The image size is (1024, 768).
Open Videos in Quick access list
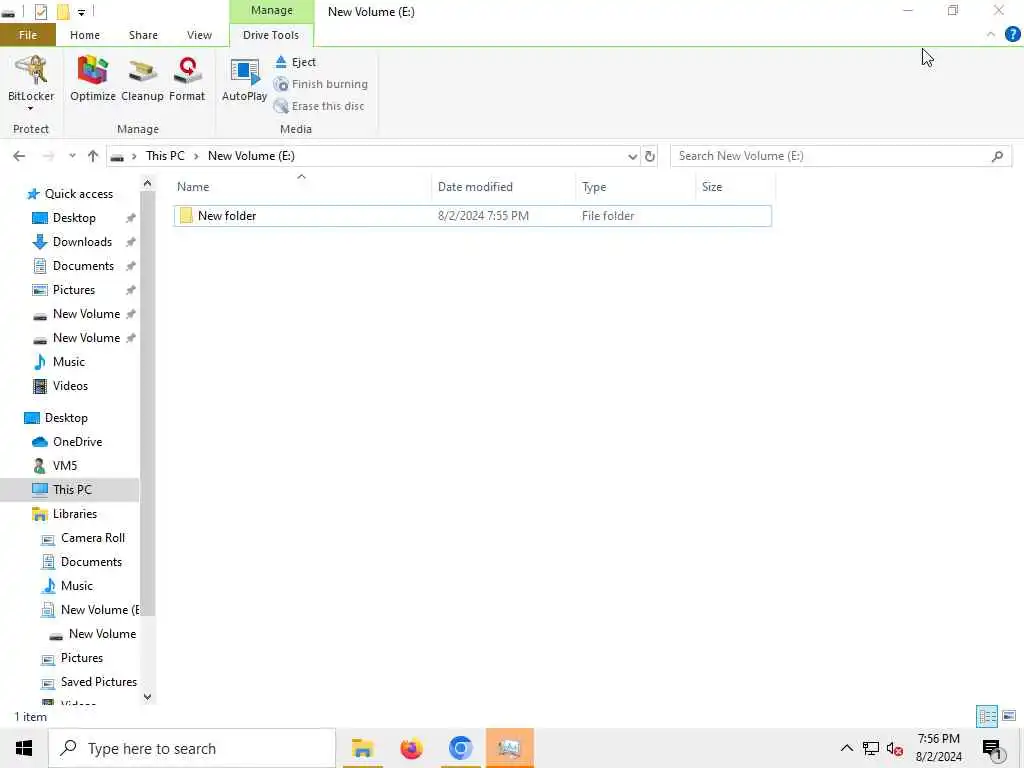click(x=70, y=386)
